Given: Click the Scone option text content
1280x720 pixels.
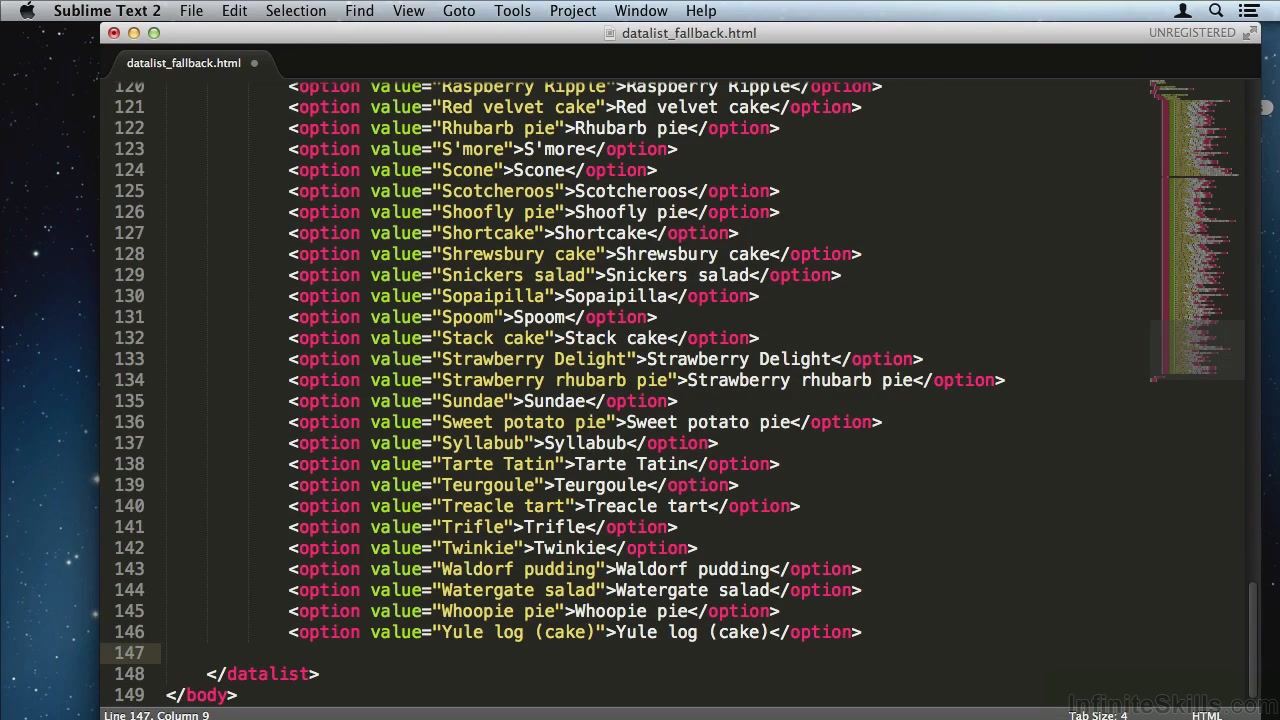Looking at the screenshot, I should [539, 170].
